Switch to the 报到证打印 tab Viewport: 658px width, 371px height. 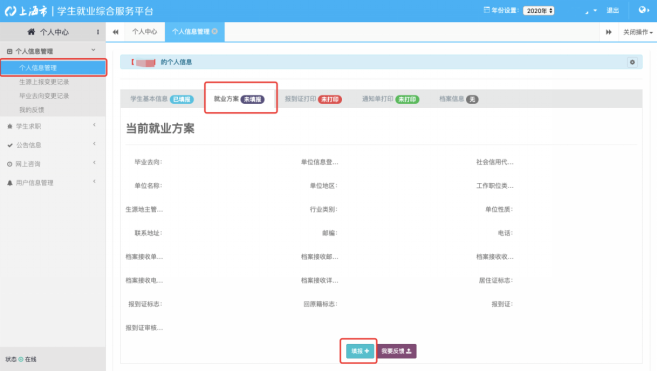[x=313, y=99]
